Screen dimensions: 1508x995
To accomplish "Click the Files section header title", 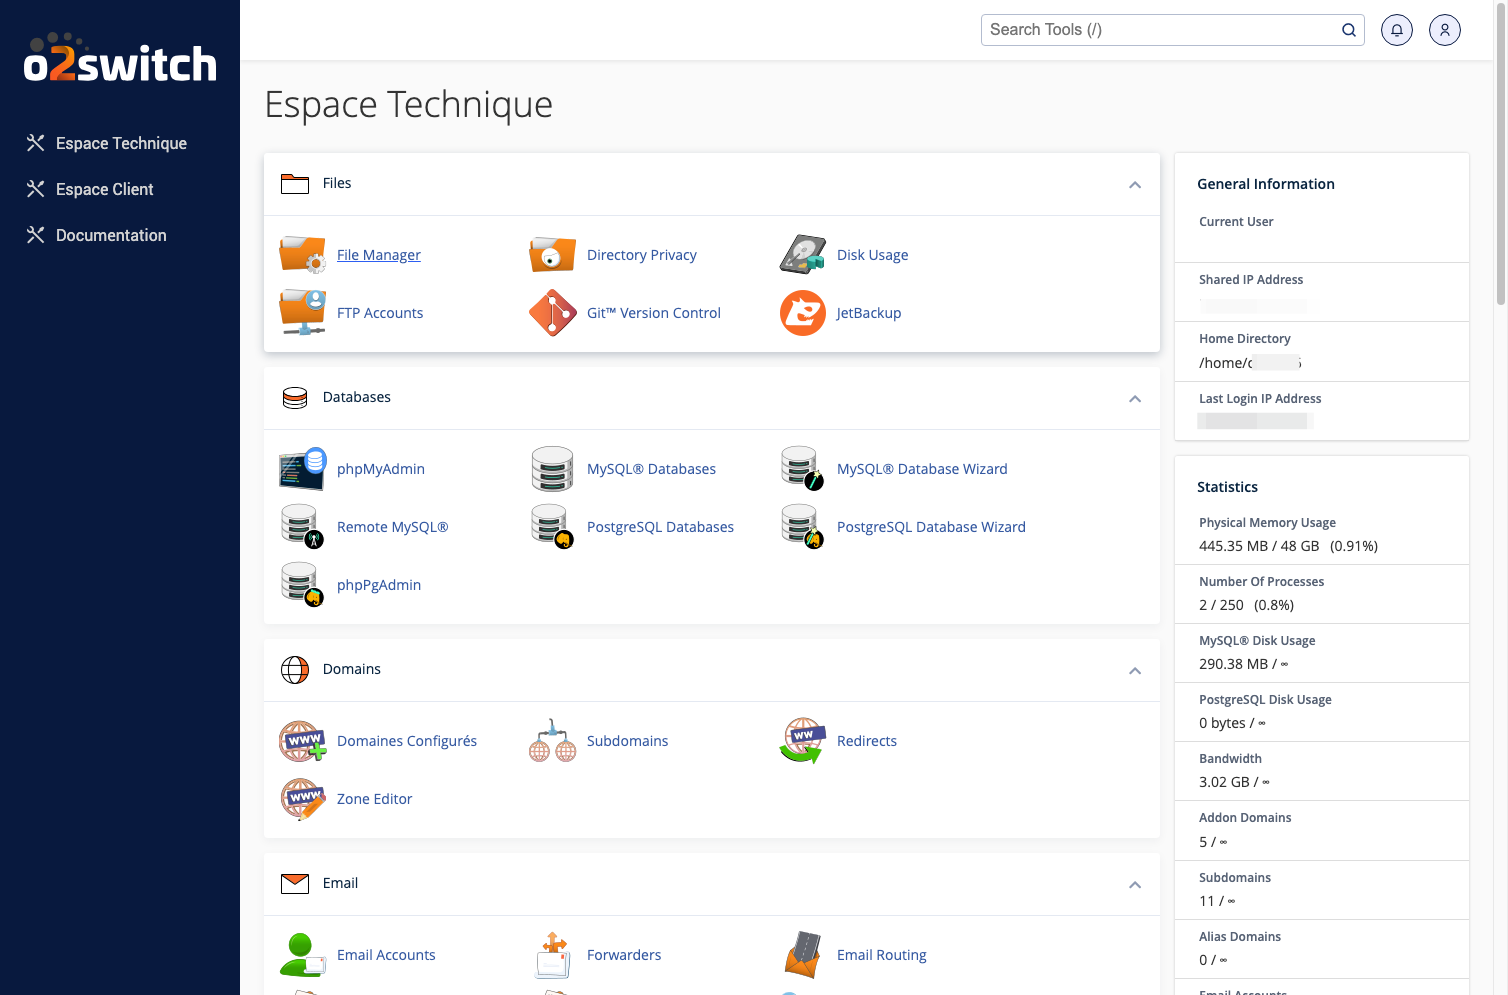I will 337,183.
